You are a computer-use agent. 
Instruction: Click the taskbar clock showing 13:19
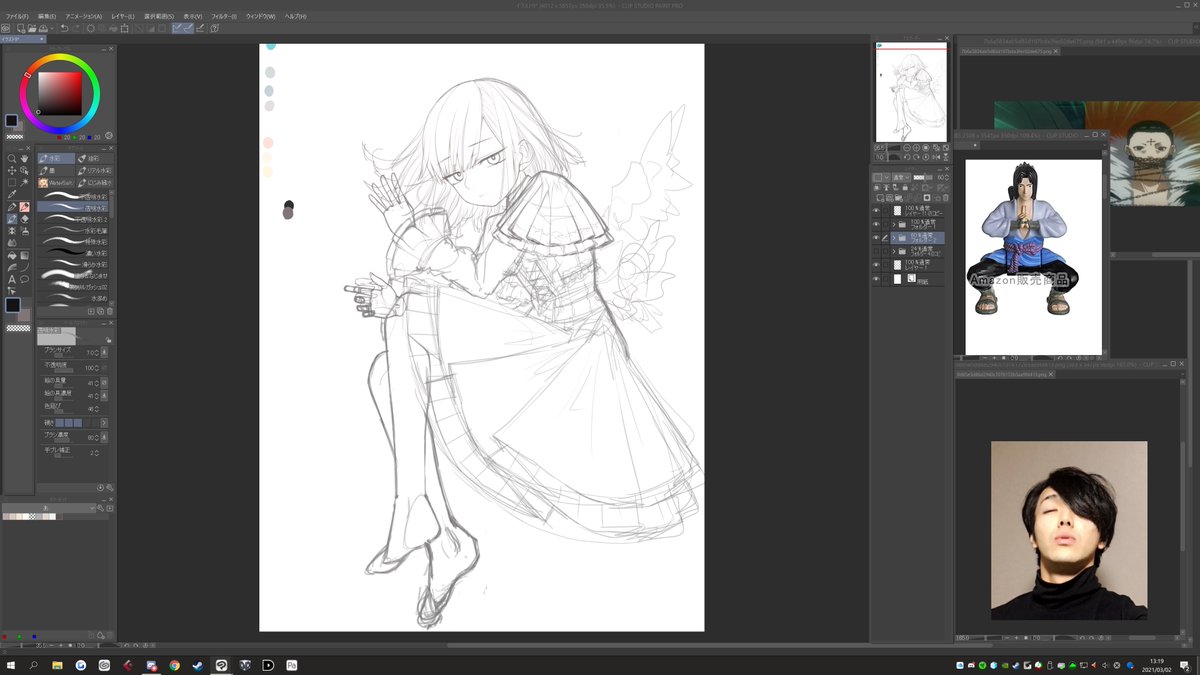point(1158,664)
